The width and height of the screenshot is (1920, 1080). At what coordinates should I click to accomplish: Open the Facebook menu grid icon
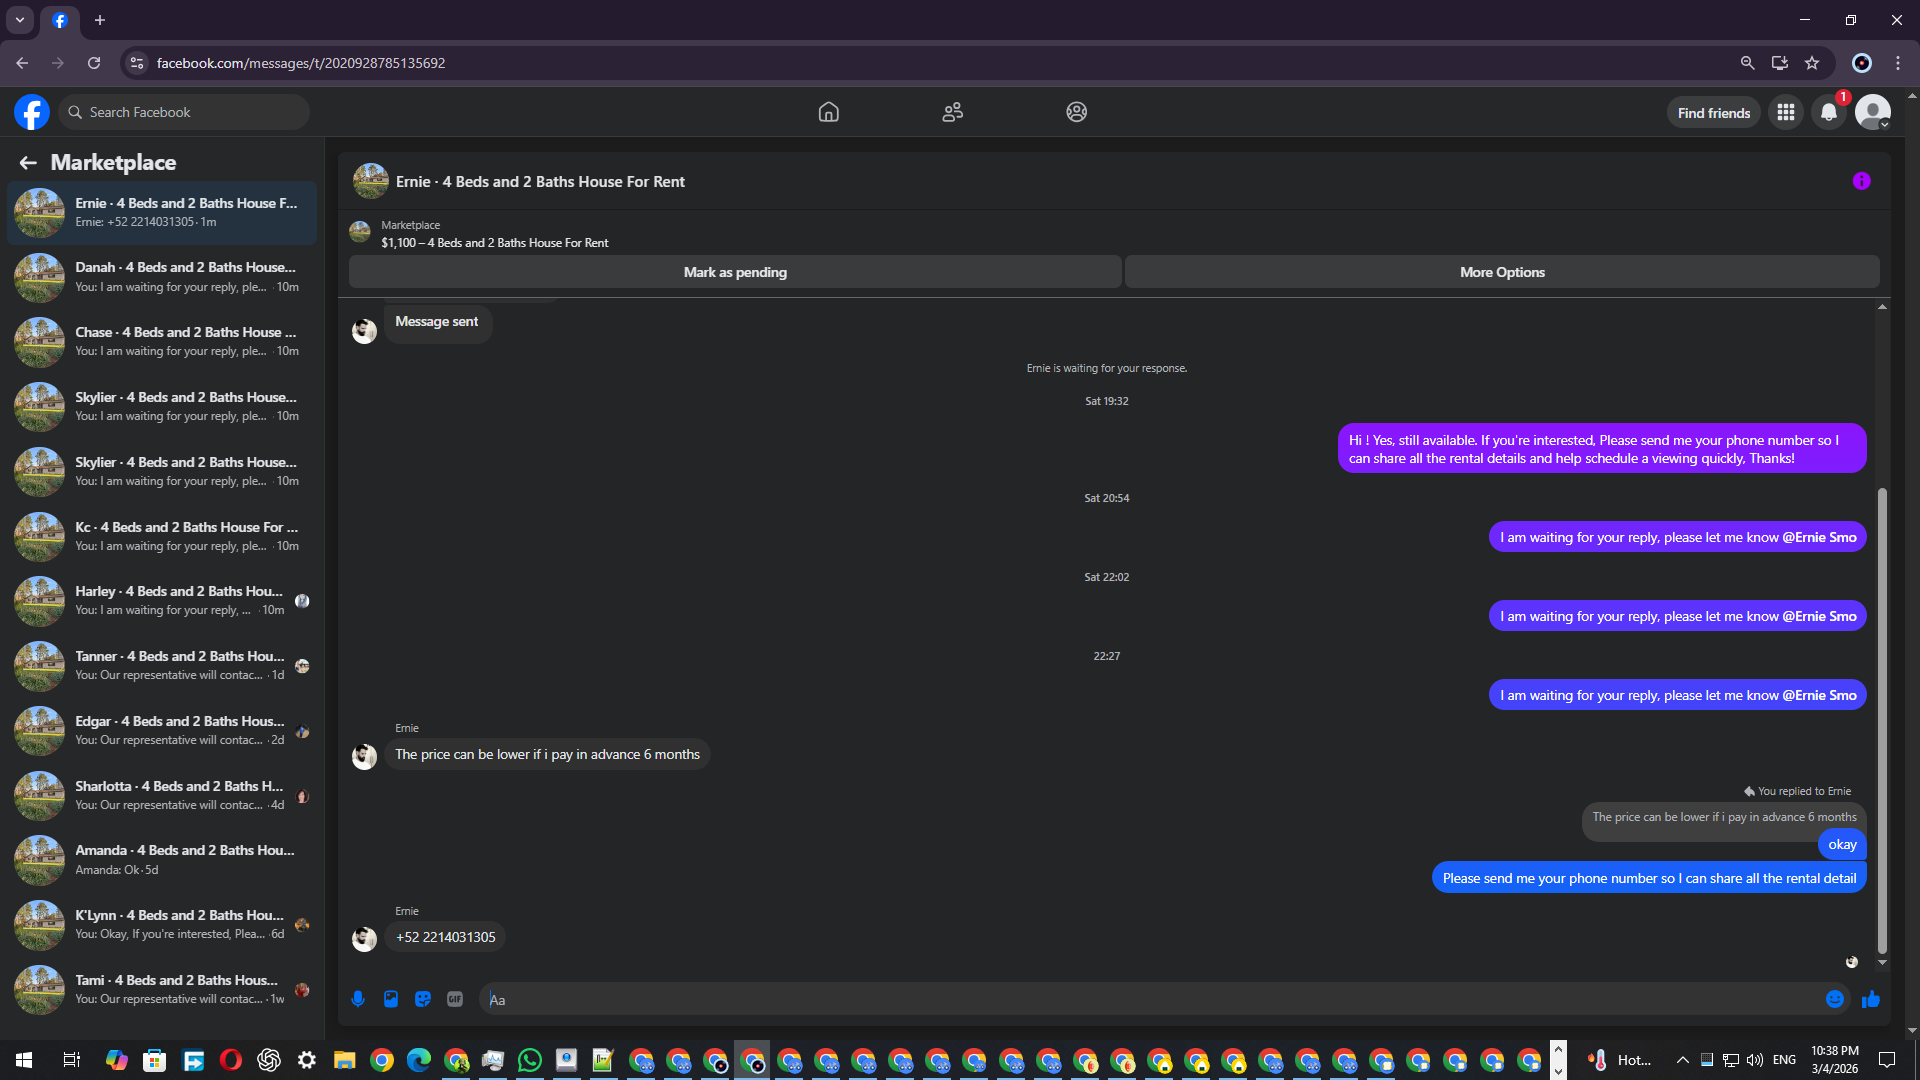point(1786,112)
